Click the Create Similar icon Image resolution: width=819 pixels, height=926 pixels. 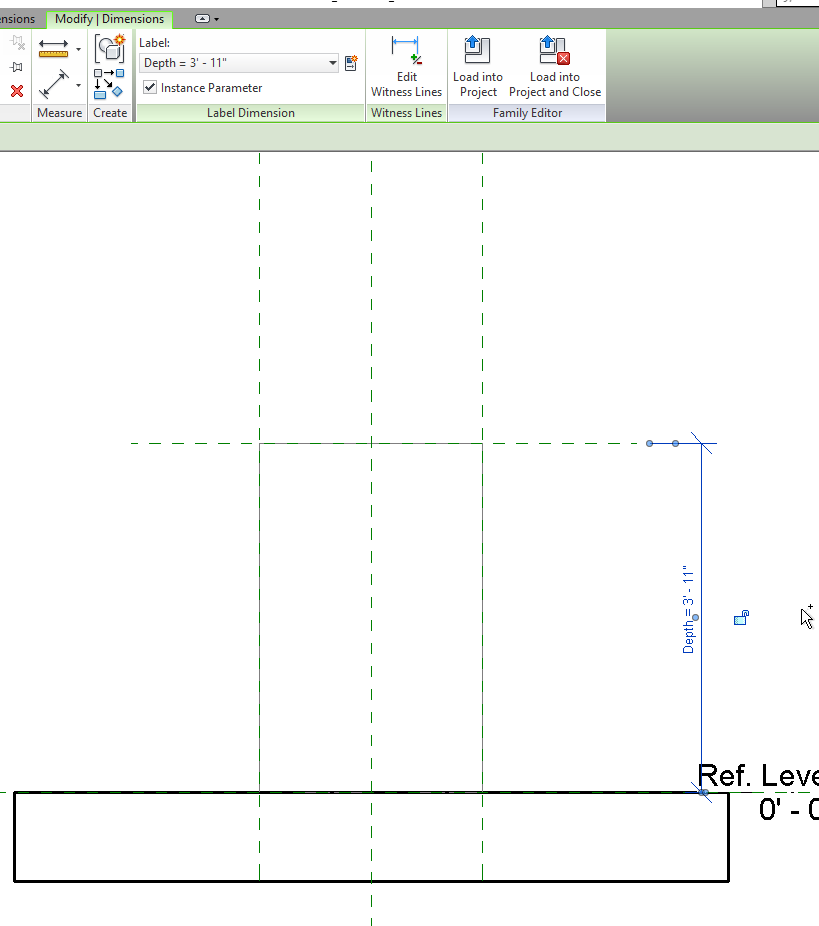(x=110, y=46)
